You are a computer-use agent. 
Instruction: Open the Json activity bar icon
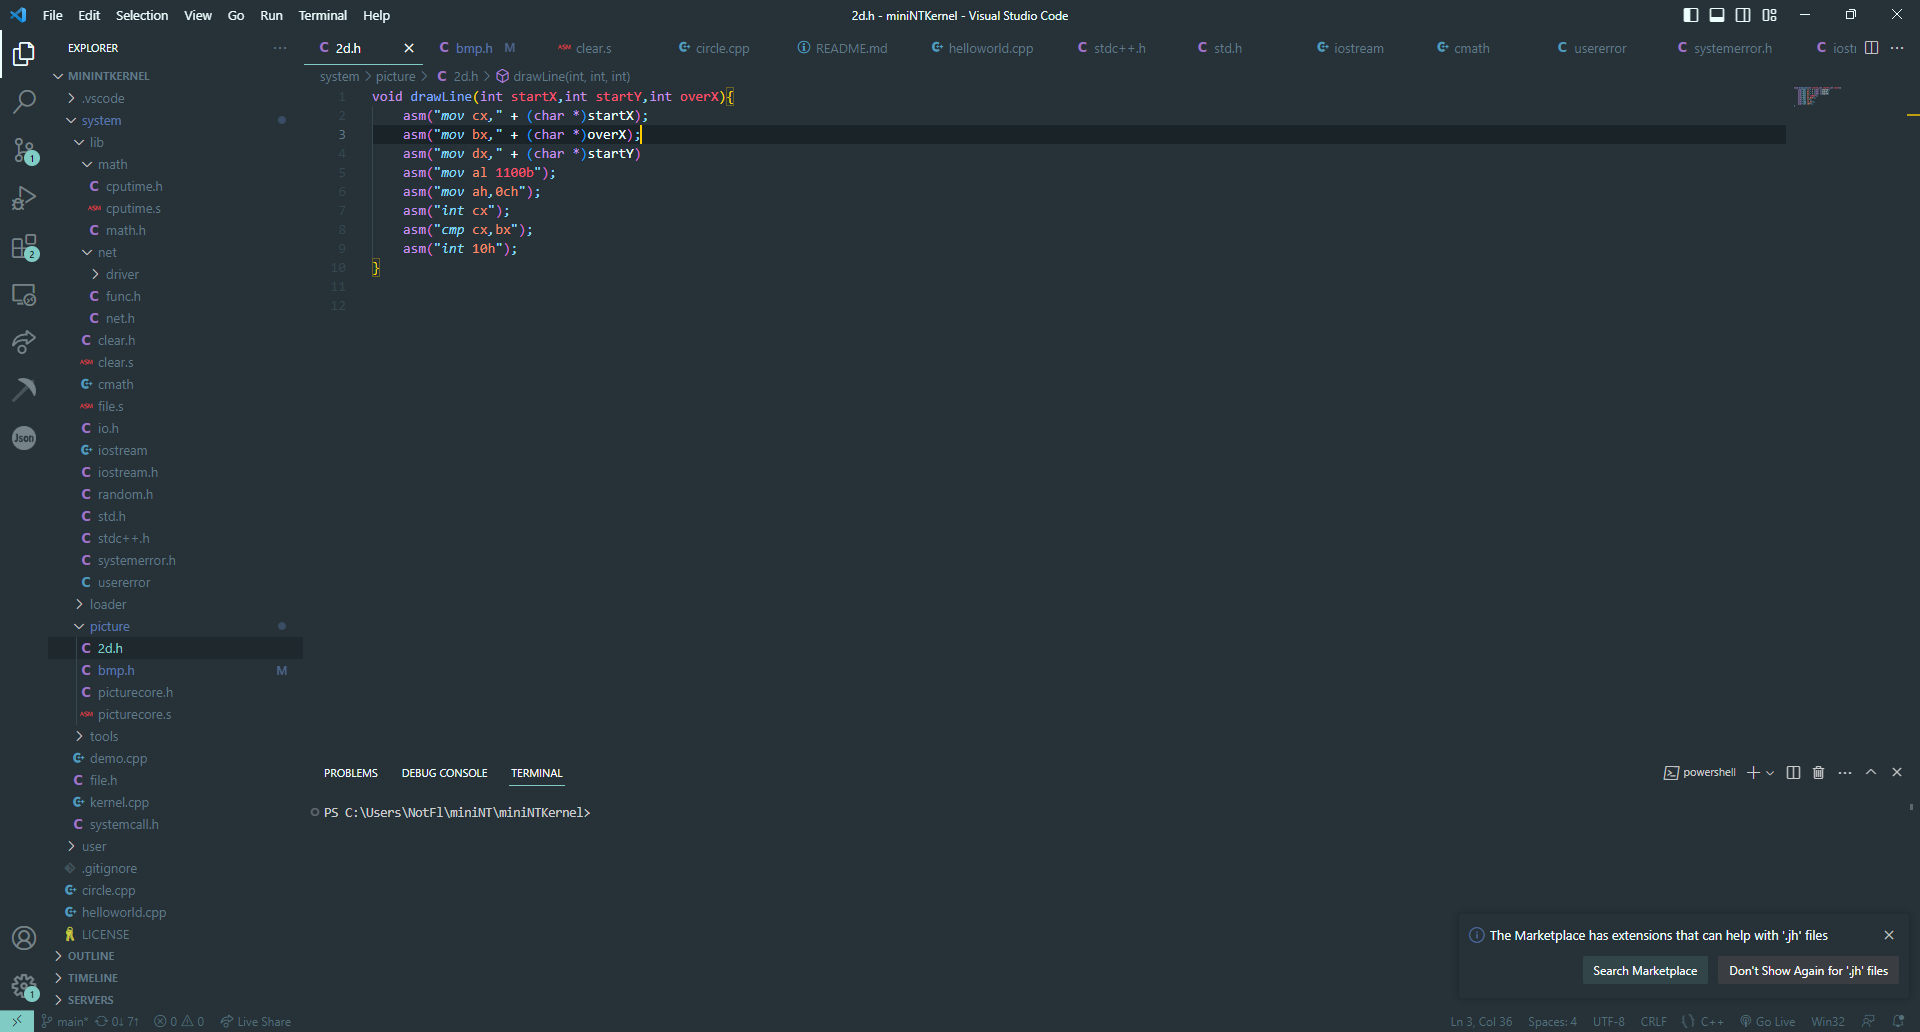pos(24,438)
